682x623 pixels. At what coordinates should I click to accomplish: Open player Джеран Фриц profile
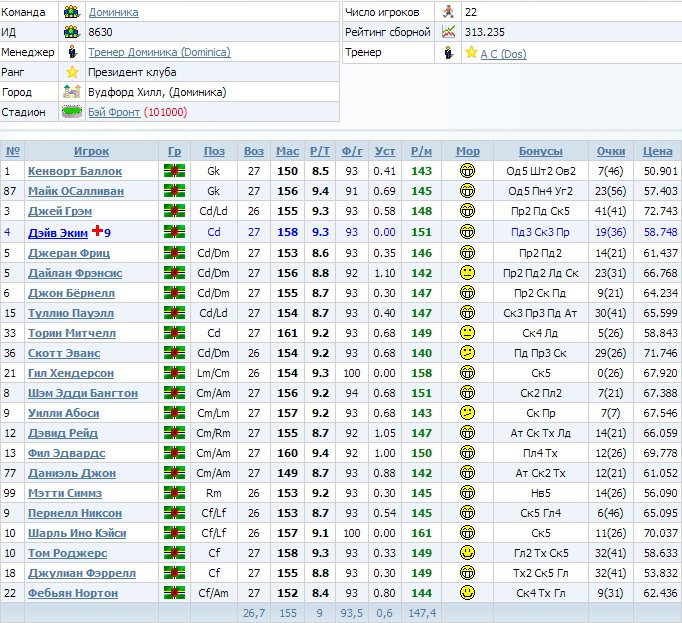69,253
